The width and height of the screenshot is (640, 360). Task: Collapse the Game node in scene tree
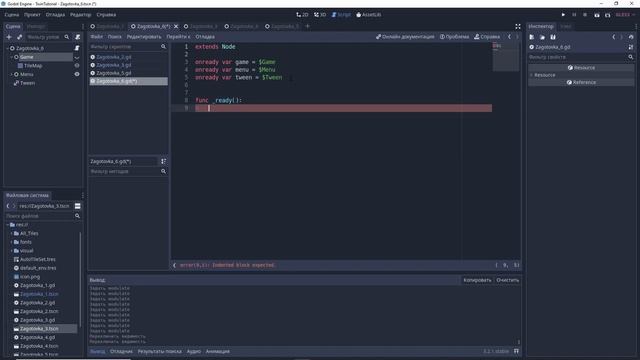11,57
